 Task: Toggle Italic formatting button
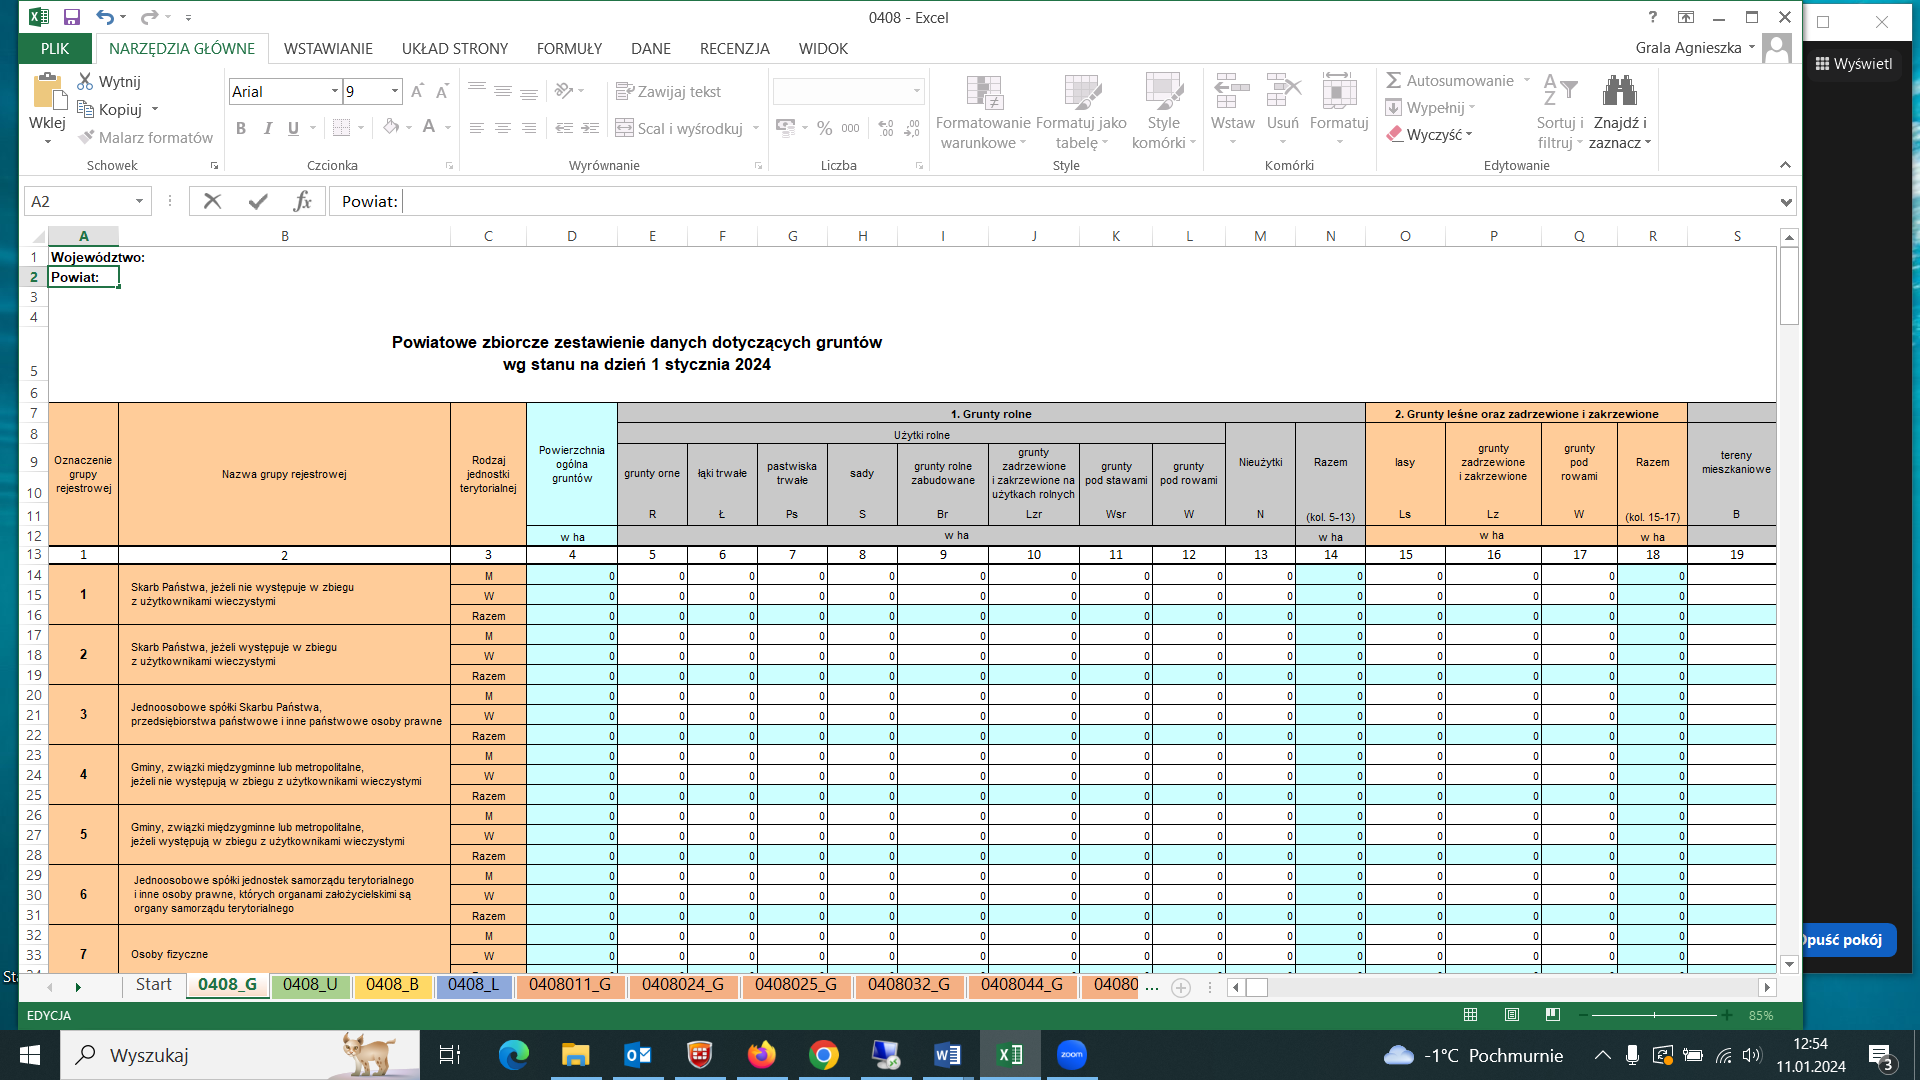pyautogui.click(x=267, y=128)
